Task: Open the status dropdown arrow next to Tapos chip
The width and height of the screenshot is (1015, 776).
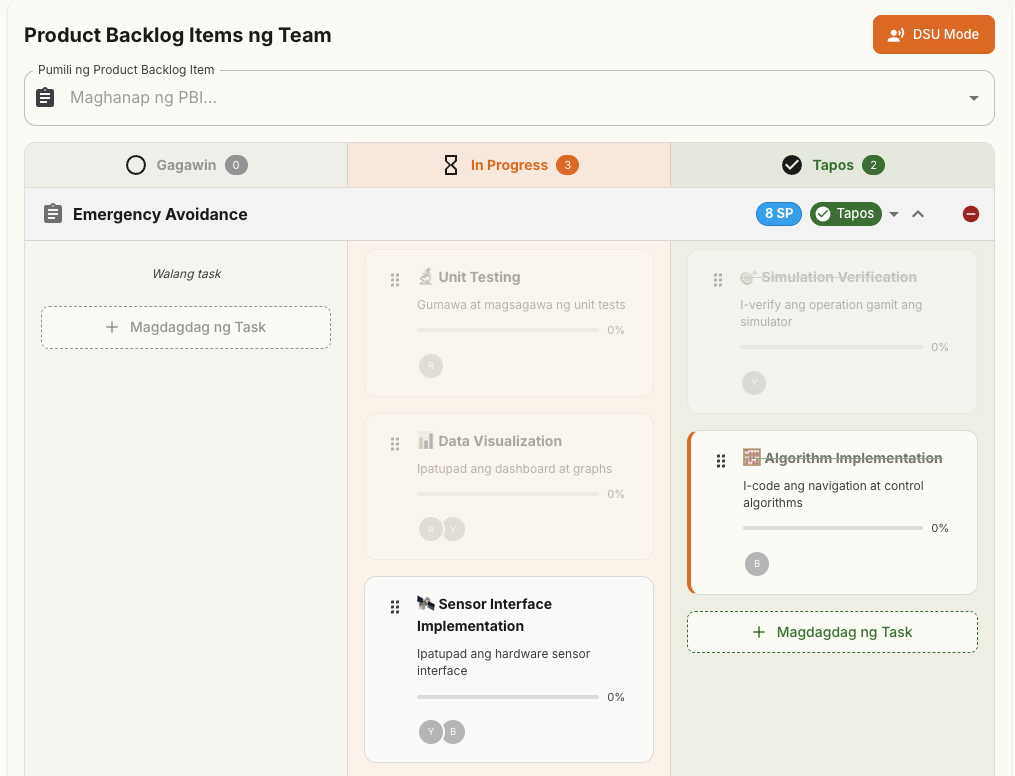Action: 894,213
